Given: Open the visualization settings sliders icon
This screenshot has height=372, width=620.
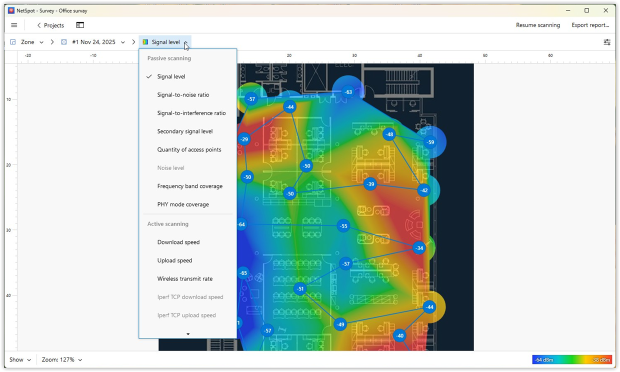Looking at the screenshot, I should [x=607, y=42].
